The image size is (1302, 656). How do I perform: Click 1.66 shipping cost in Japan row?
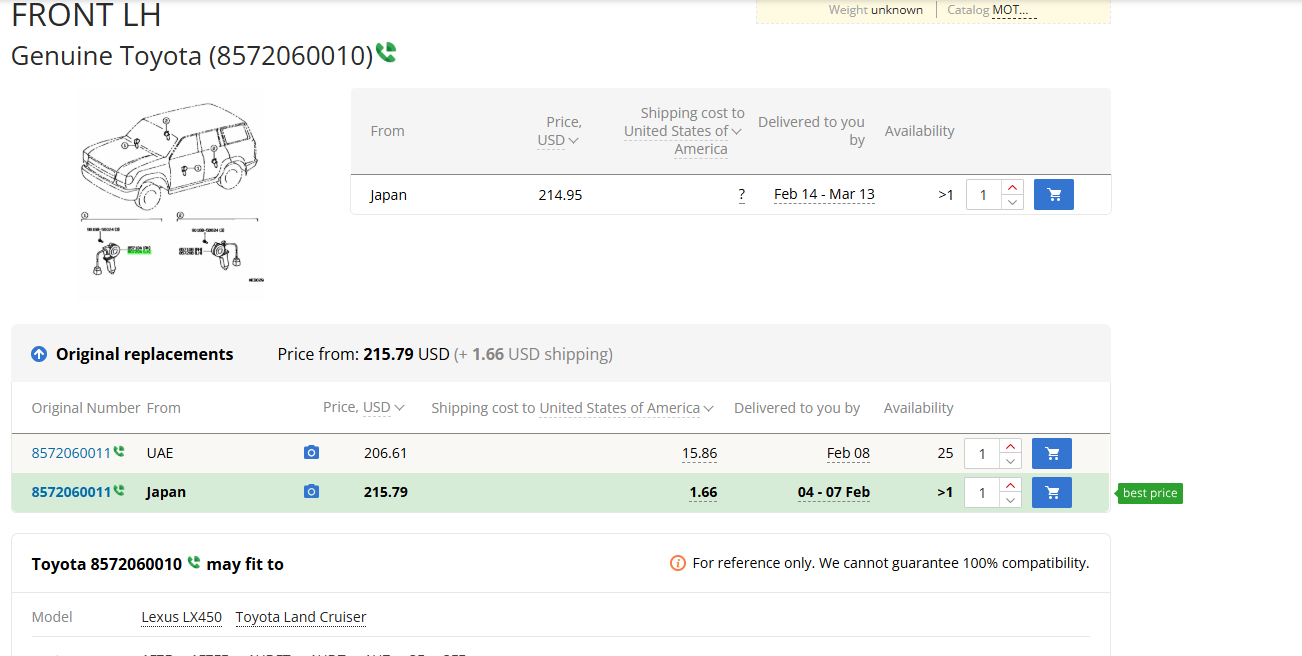click(x=703, y=492)
